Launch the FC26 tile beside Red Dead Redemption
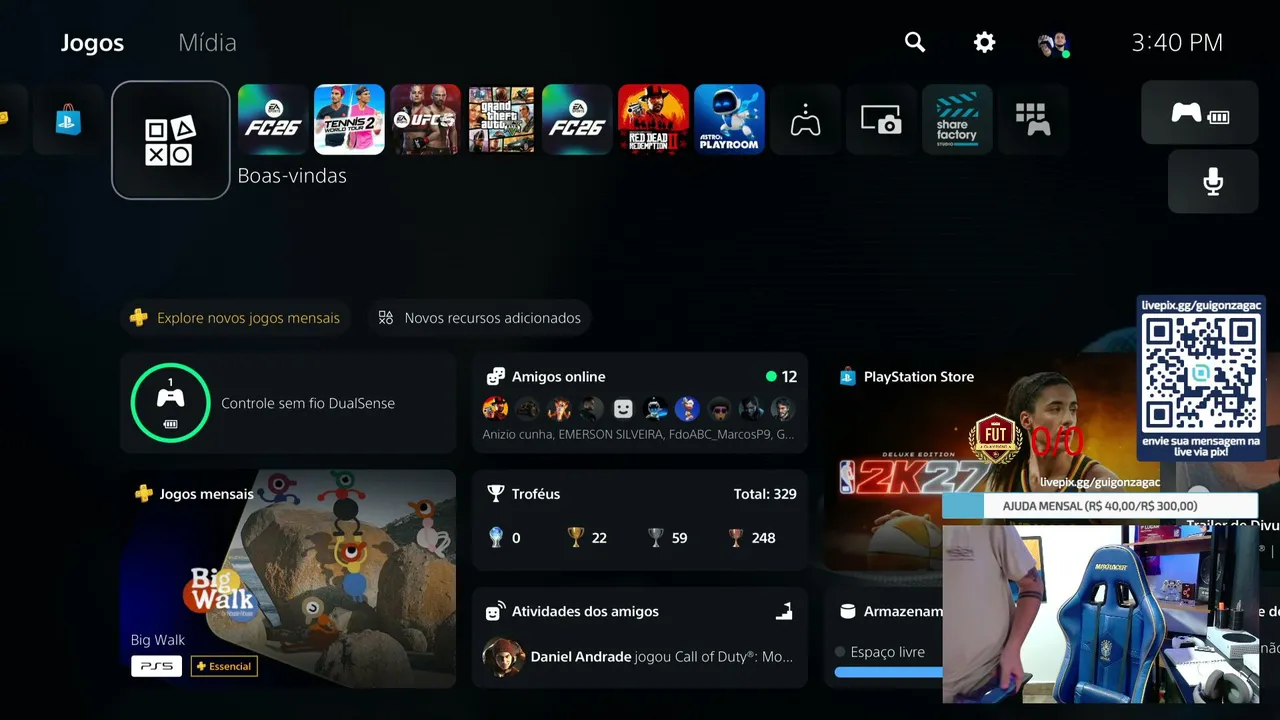1280x720 pixels. click(x=577, y=120)
